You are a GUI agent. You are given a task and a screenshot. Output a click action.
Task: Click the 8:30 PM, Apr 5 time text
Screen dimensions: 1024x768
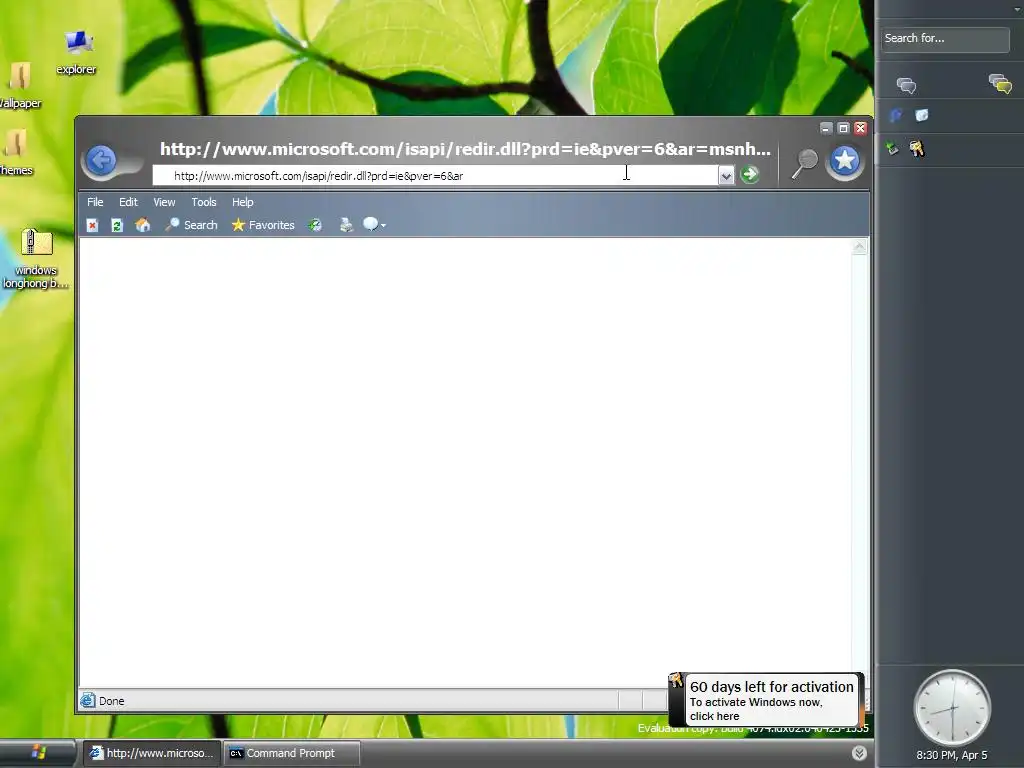[x=952, y=756]
